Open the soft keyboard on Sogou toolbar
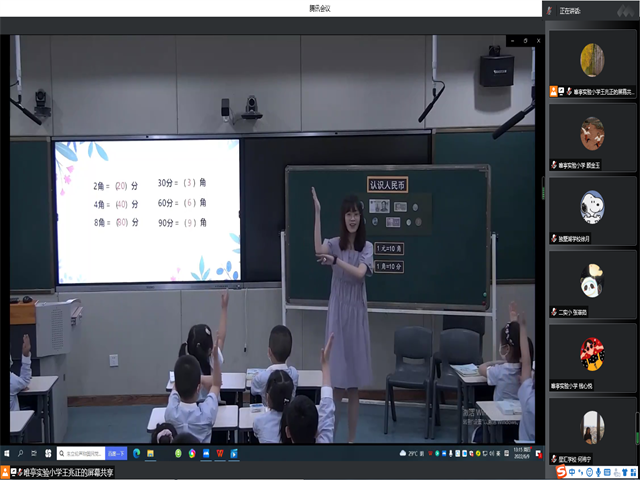The width and height of the screenshot is (640, 480). (x=607, y=472)
